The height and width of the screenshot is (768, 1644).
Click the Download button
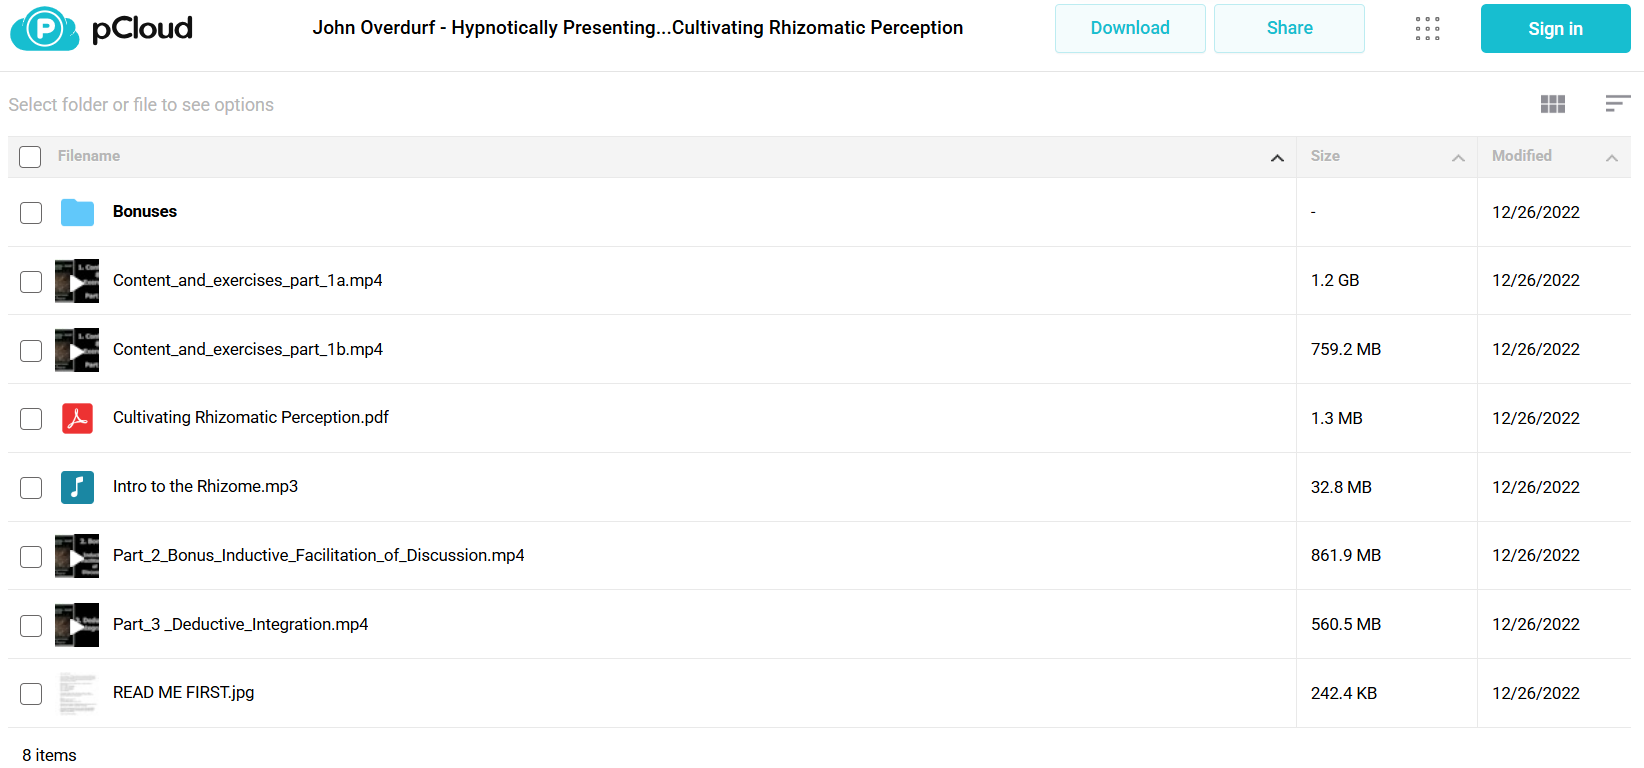(x=1130, y=28)
